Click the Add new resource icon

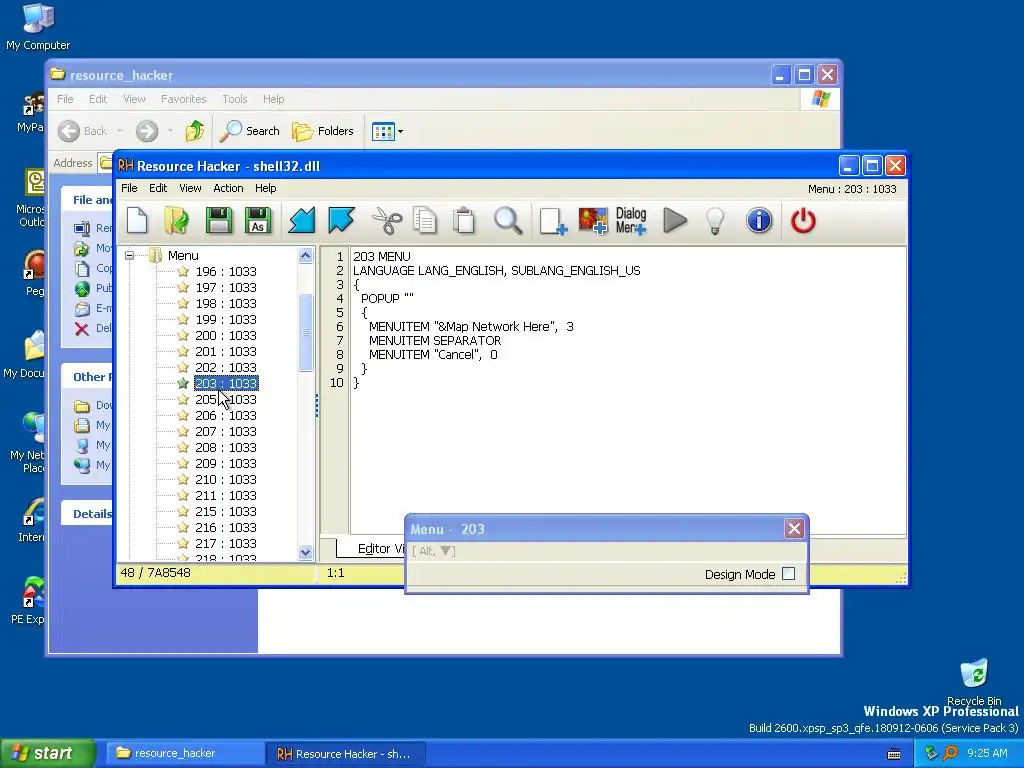click(x=552, y=221)
